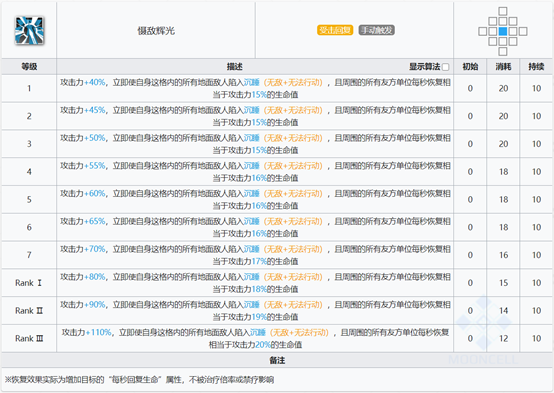Click the 慑敌辉光 skill icon
Viewport: 554px width, 393px height.
(x=29, y=30)
